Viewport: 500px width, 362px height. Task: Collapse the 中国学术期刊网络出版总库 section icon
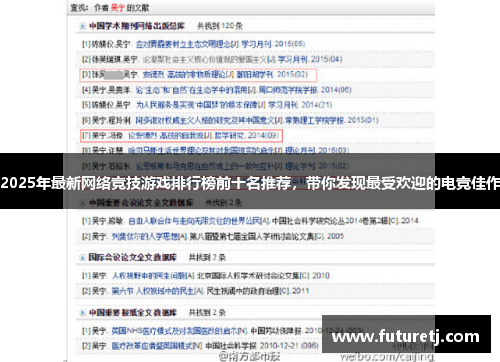click(82, 26)
